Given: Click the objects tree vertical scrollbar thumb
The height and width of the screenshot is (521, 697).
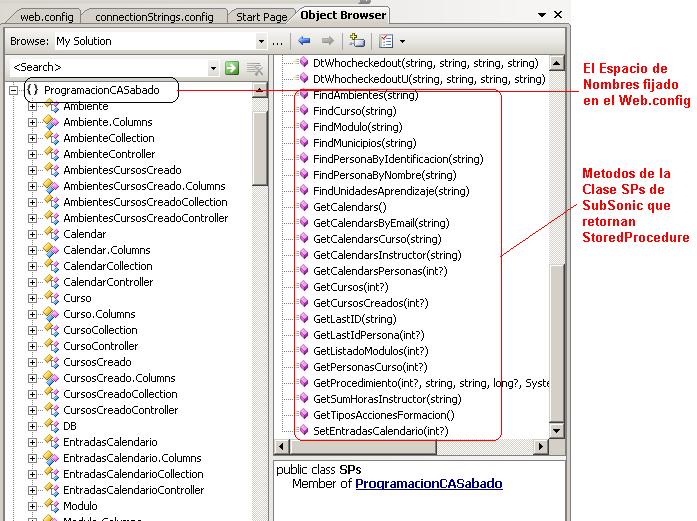Looking at the screenshot, I should tap(259, 148).
